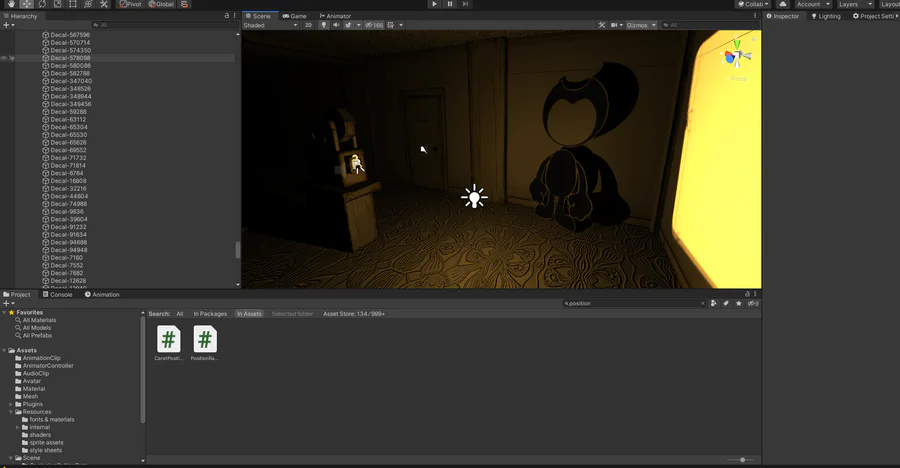Viewport: 900px width, 468px height.
Task: Switch to the Animator tab
Action: click(335, 16)
